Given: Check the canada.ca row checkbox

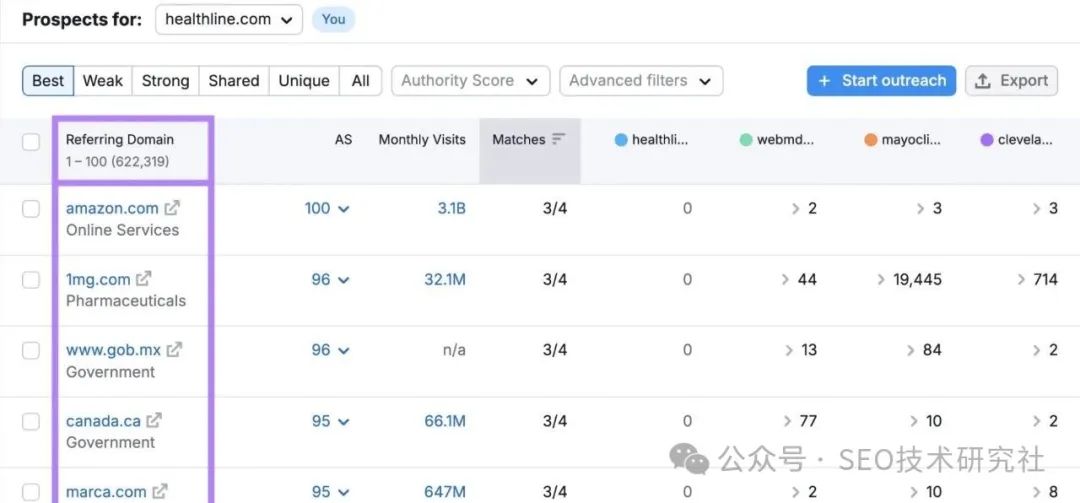Looking at the screenshot, I should [31, 421].
